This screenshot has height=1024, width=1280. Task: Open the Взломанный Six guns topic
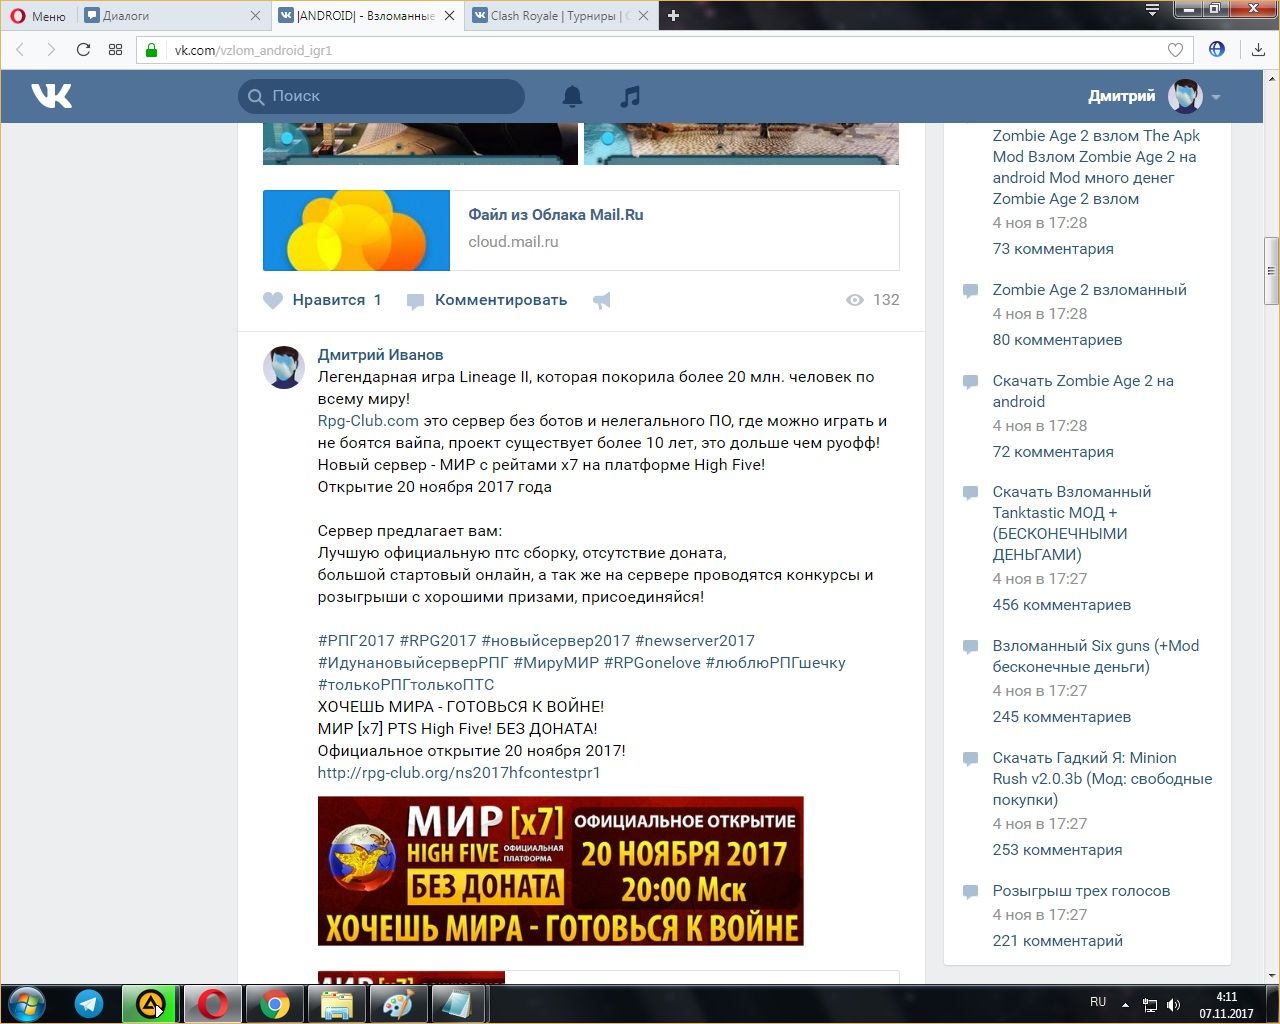1096,656
